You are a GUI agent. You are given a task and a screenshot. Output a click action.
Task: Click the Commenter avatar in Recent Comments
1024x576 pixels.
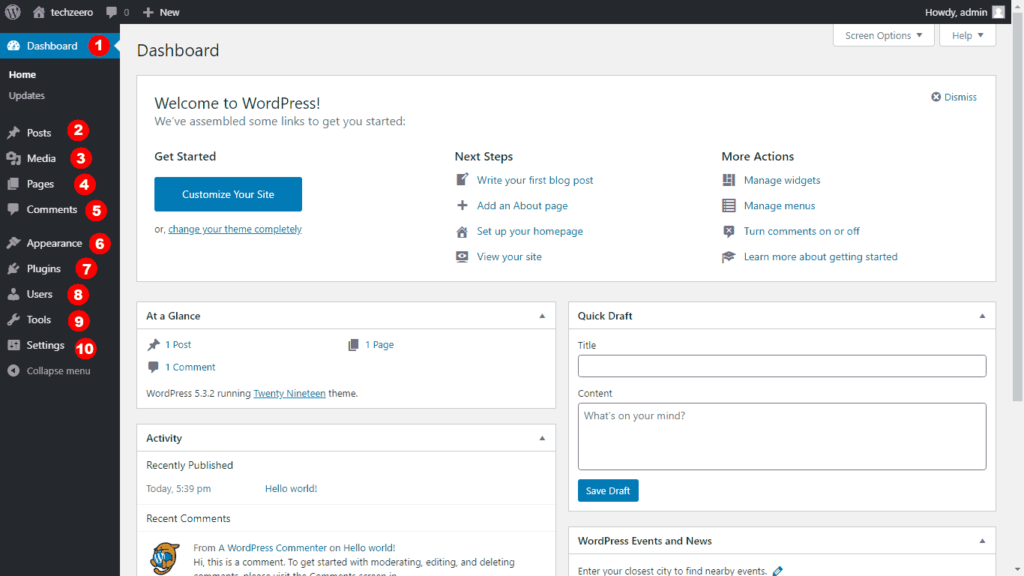coord(165,558)
